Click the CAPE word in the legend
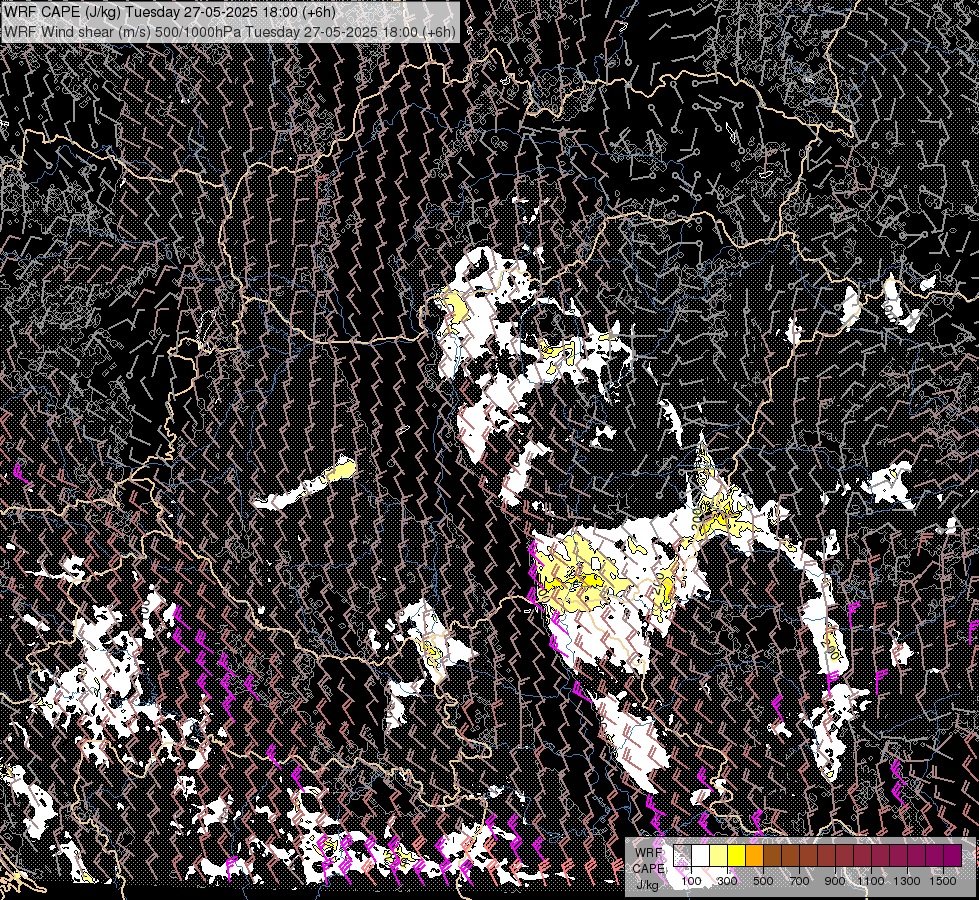 tap(648, 869)
